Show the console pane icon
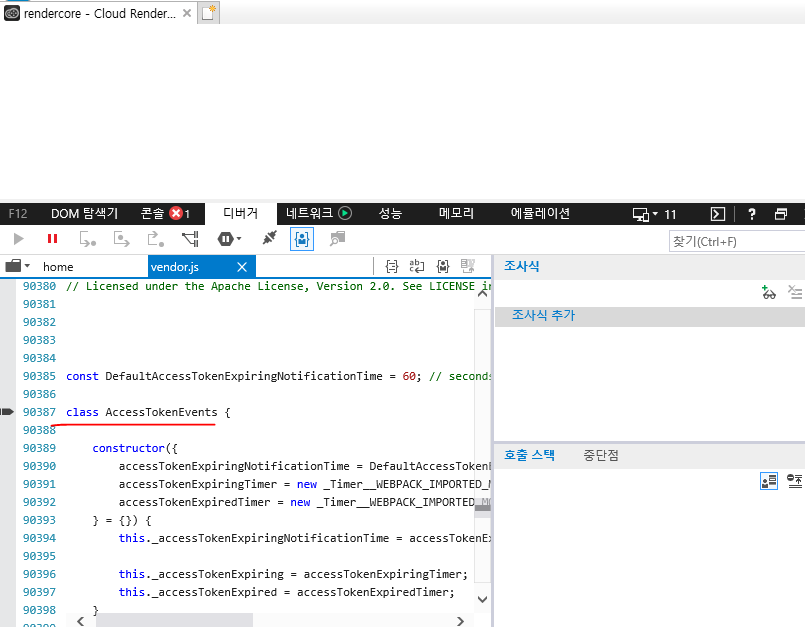 click(717, 214)
